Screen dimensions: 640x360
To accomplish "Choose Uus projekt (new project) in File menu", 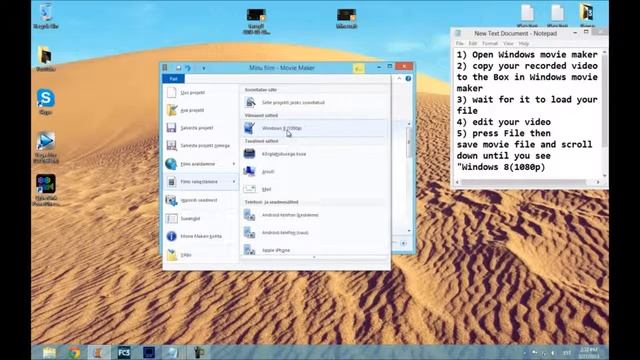I will (x=200, y=93).
